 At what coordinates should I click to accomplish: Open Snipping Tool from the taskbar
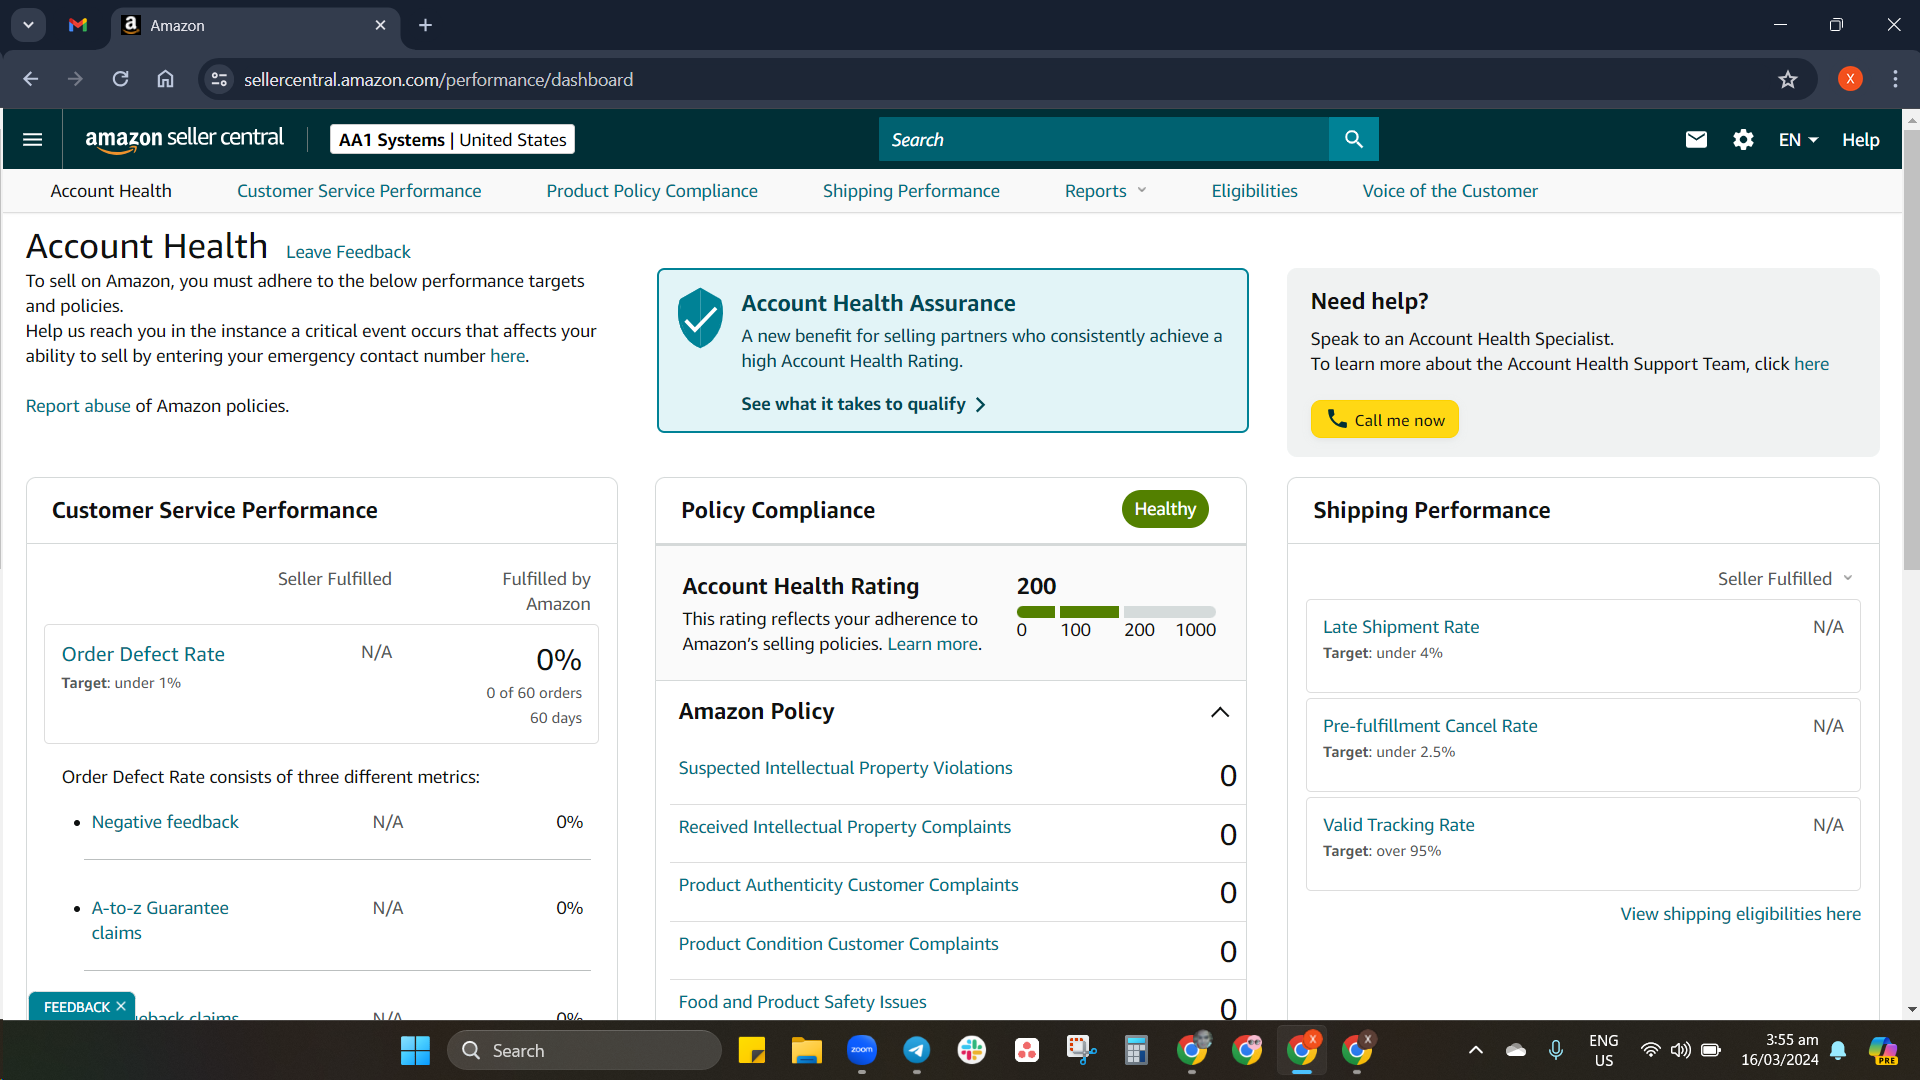click(1081, 1050)
